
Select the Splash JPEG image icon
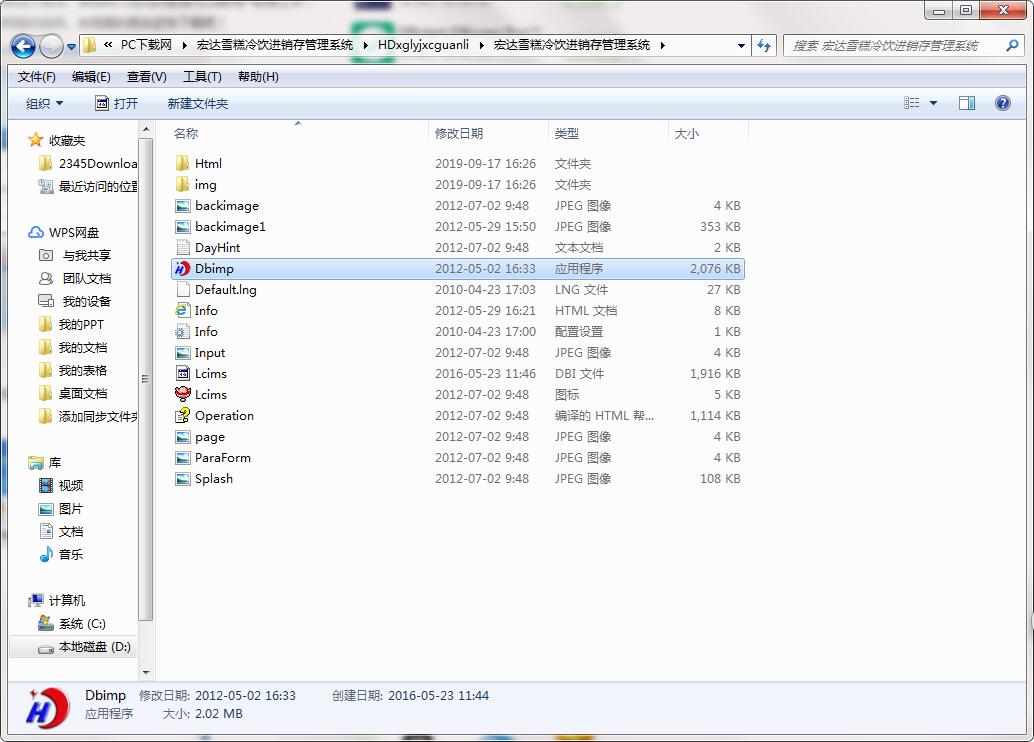tap(183, 479)
